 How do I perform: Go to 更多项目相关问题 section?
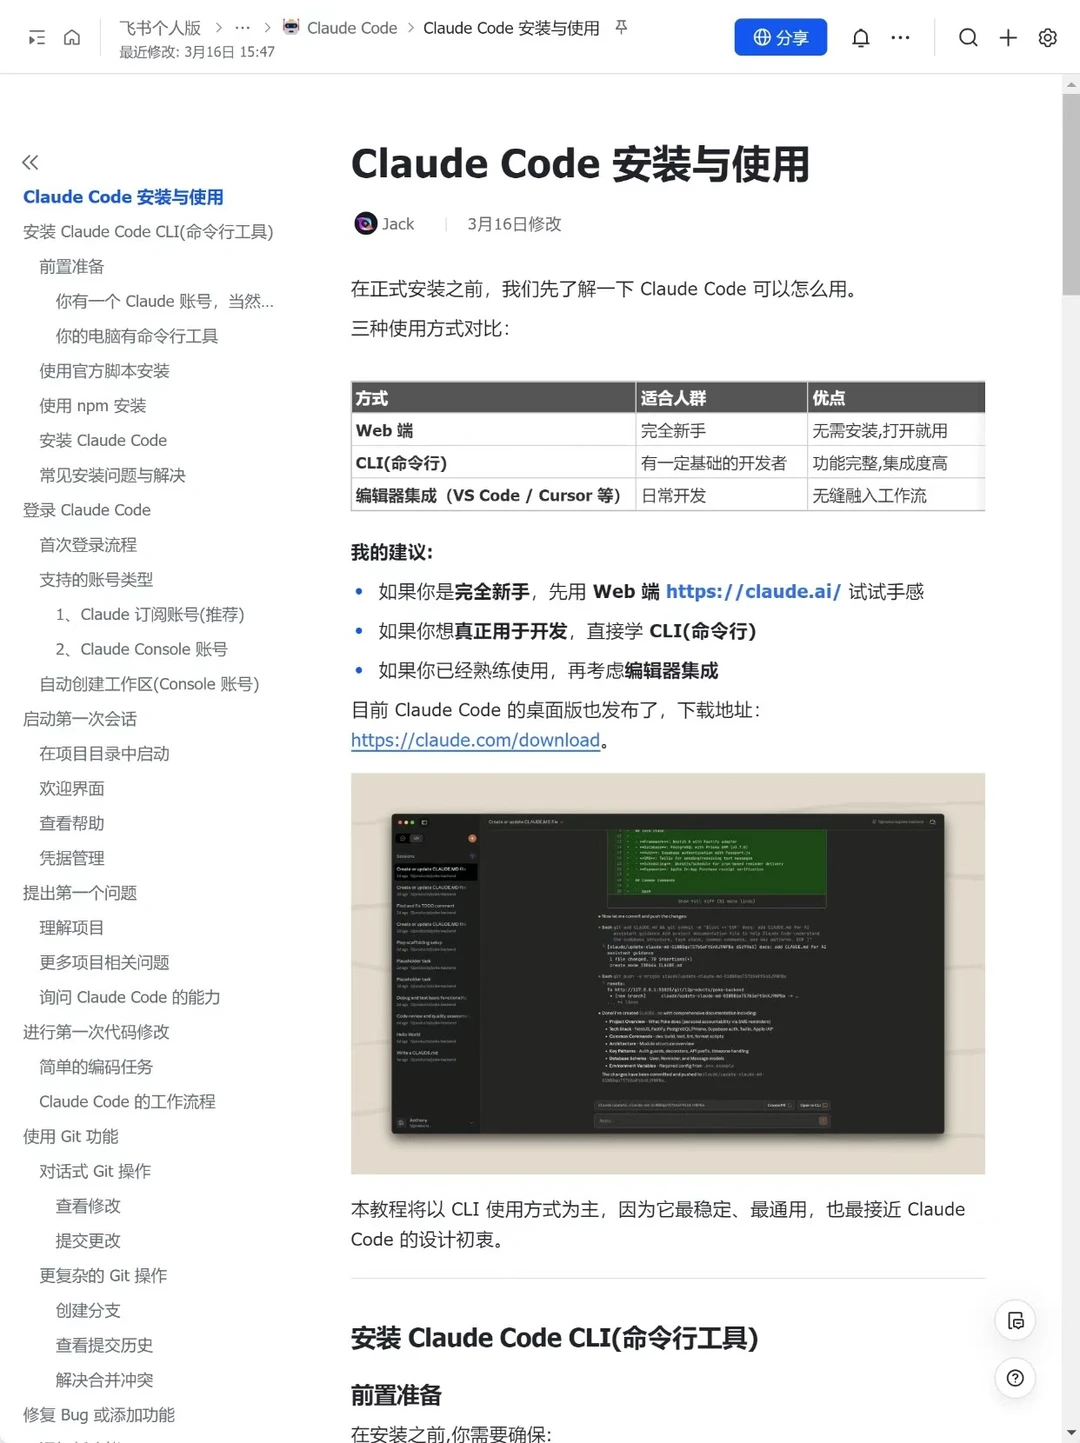point(104,962)
